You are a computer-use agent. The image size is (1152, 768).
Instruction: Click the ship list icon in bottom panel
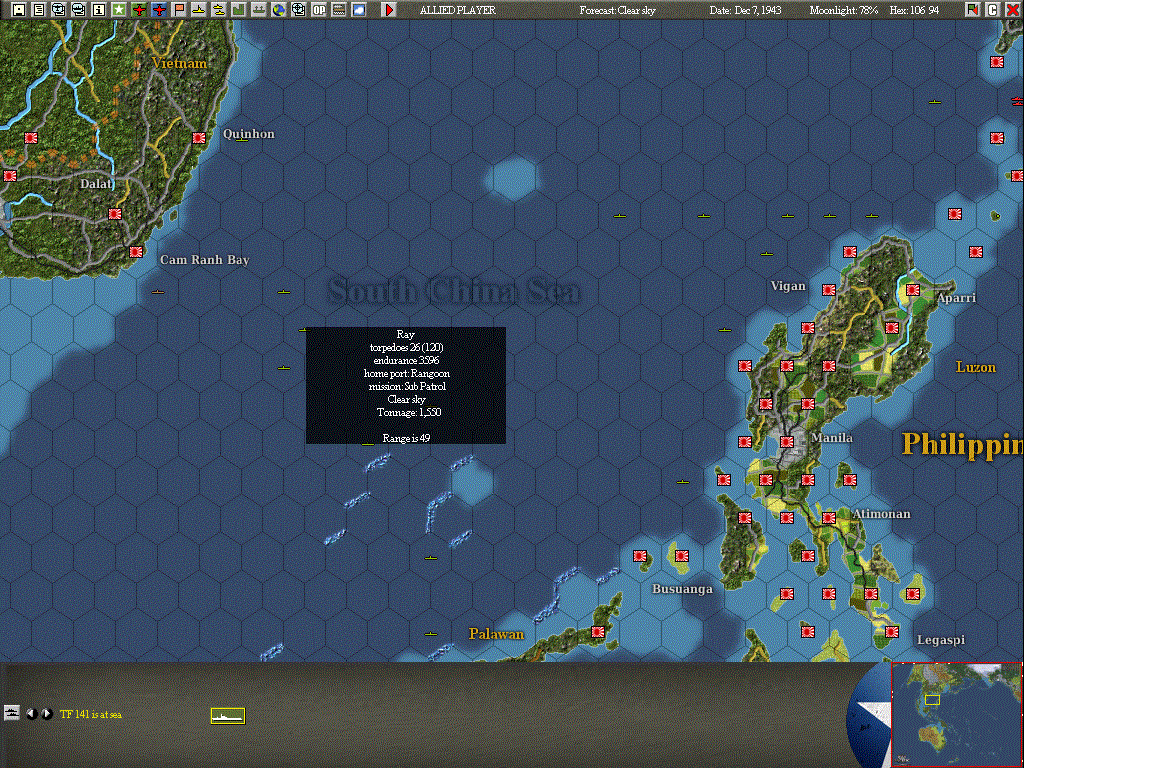[x=11, y=713]
